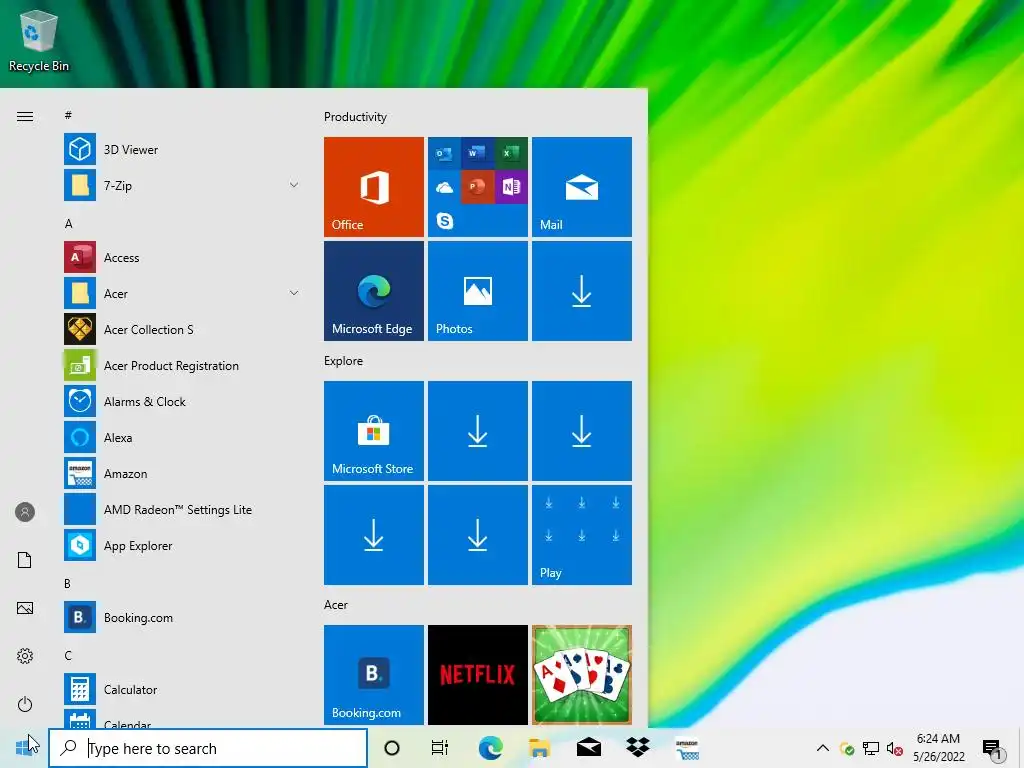
Task: Expand the Acer folder chevron
Action: pyautogui.click(x=294, y=293)
